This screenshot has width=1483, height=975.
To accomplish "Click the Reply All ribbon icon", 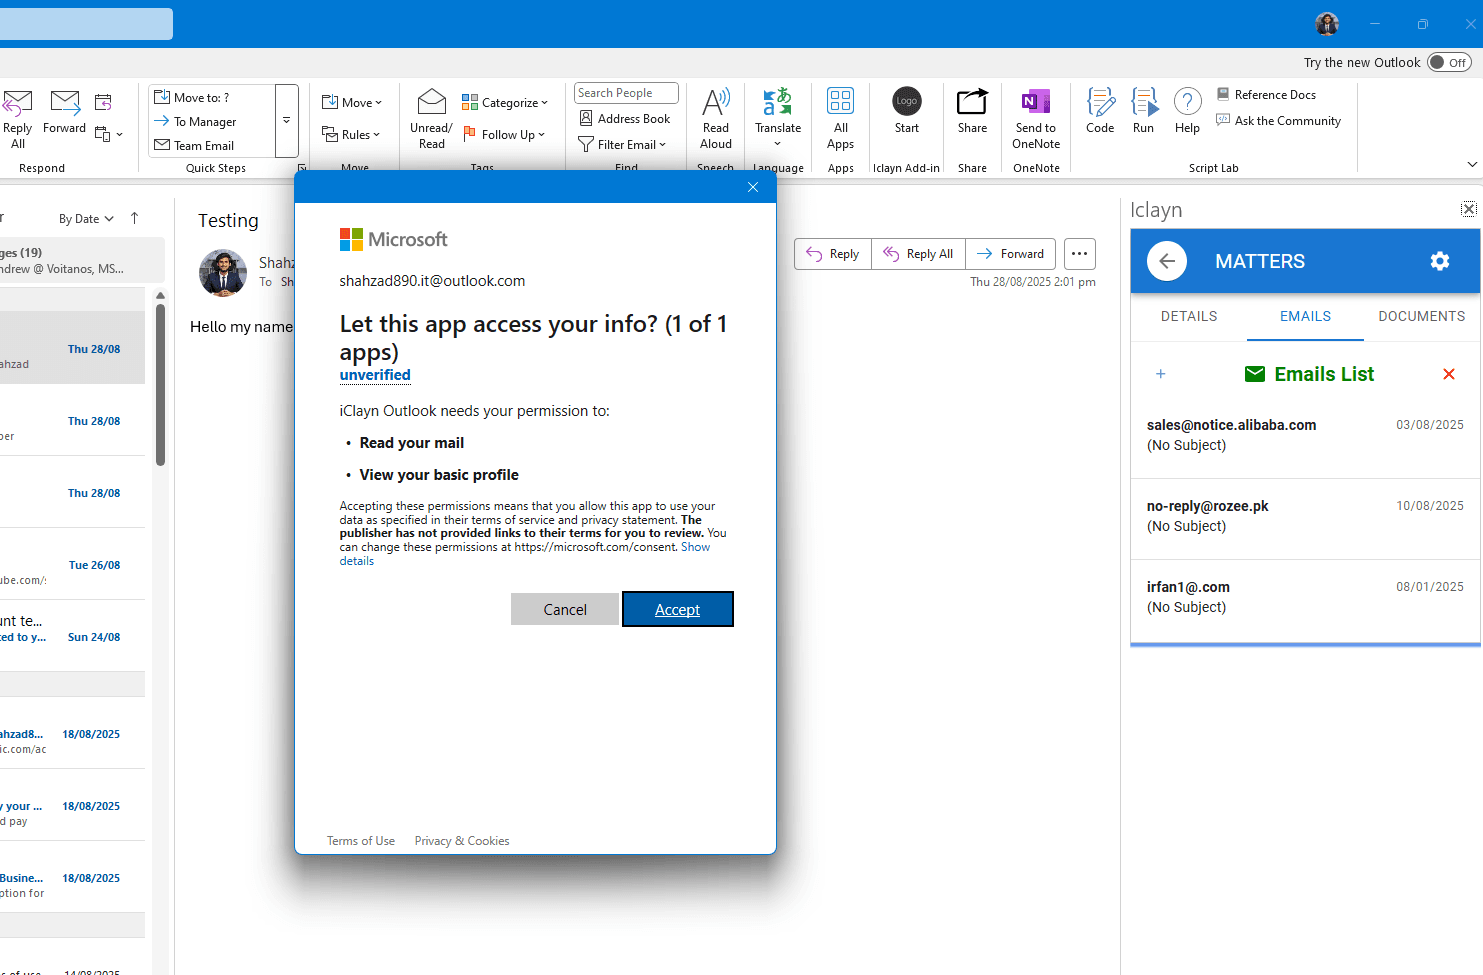I will (x=17, y=118).
